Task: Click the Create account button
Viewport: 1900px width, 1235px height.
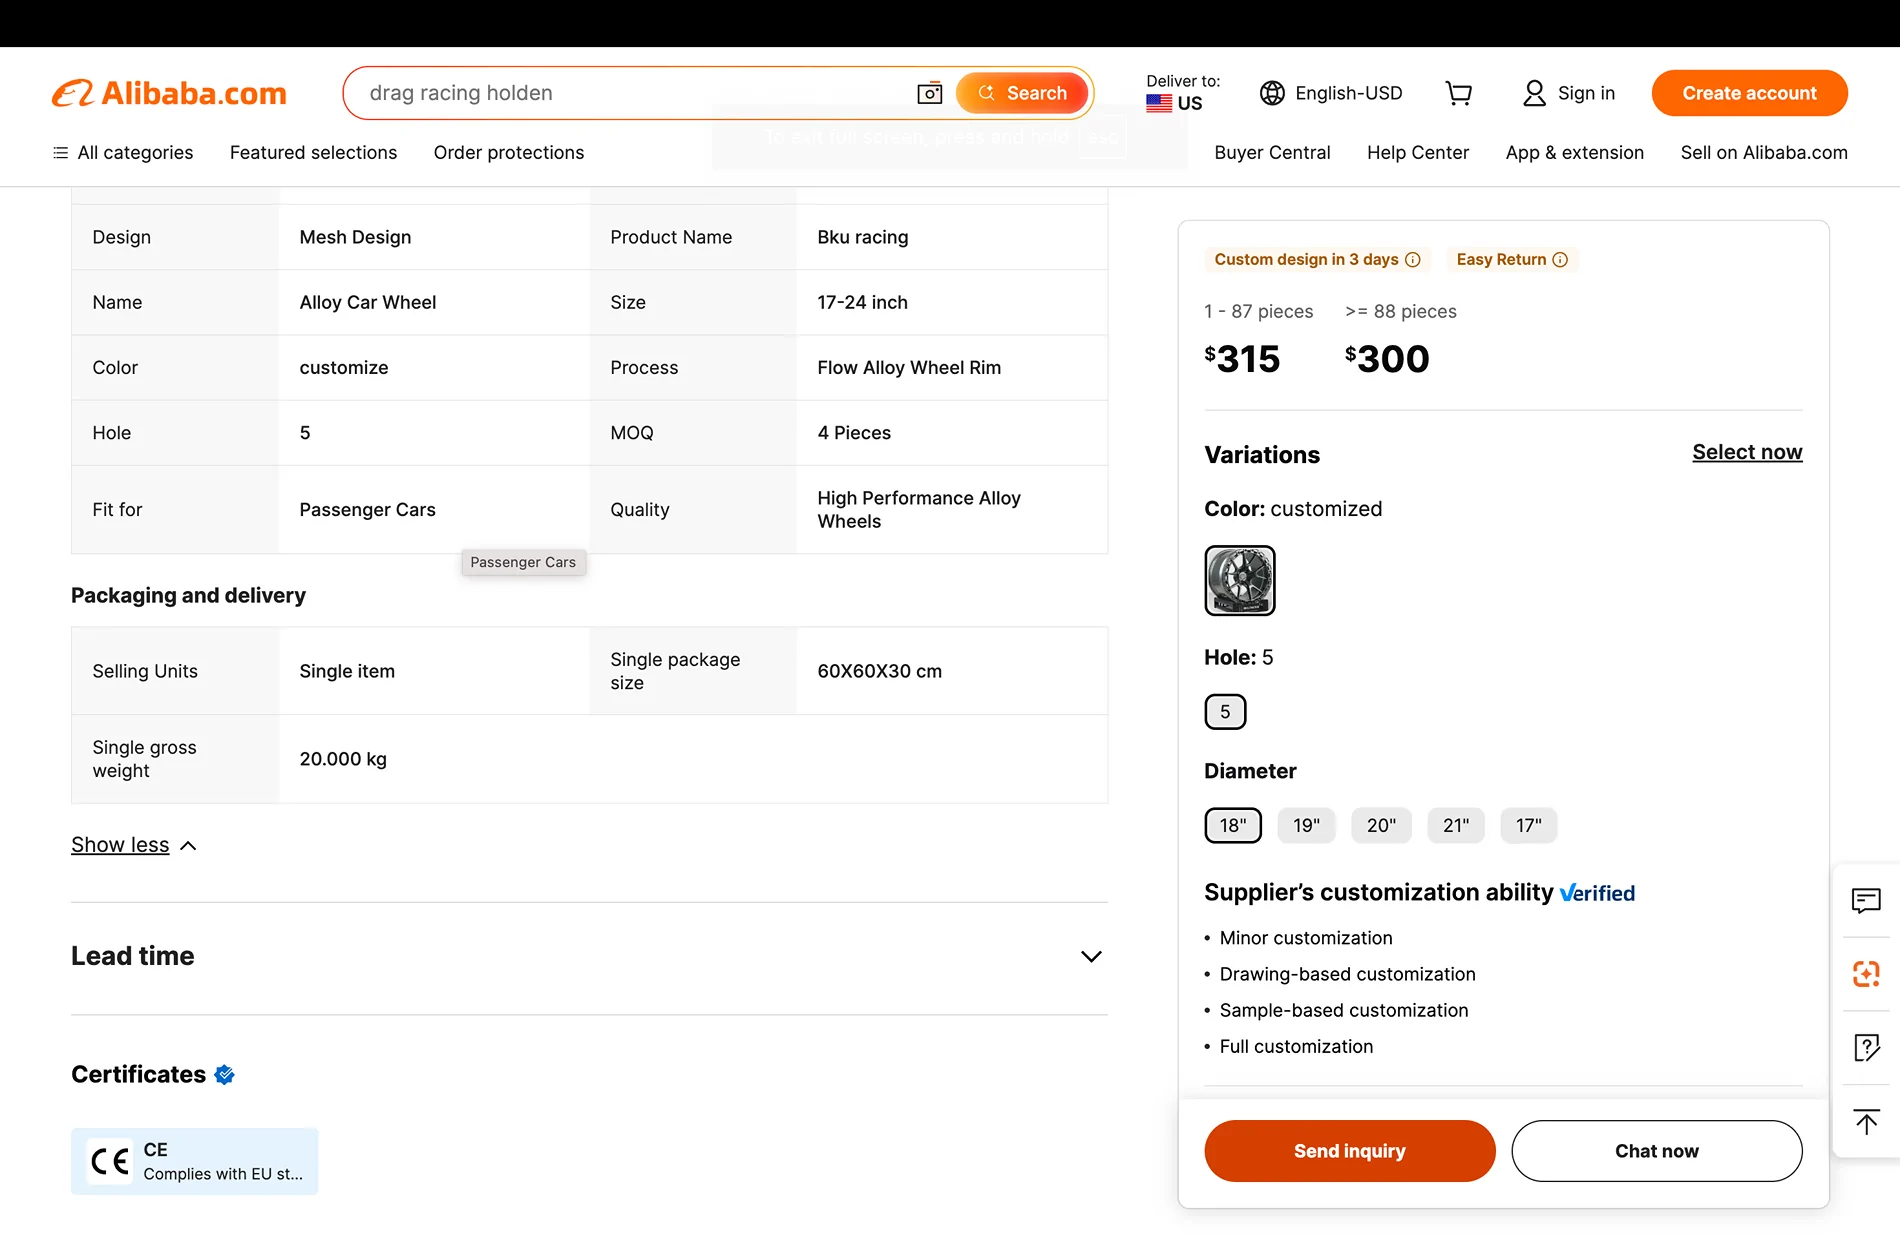Action: click(x=1749, y=93)
